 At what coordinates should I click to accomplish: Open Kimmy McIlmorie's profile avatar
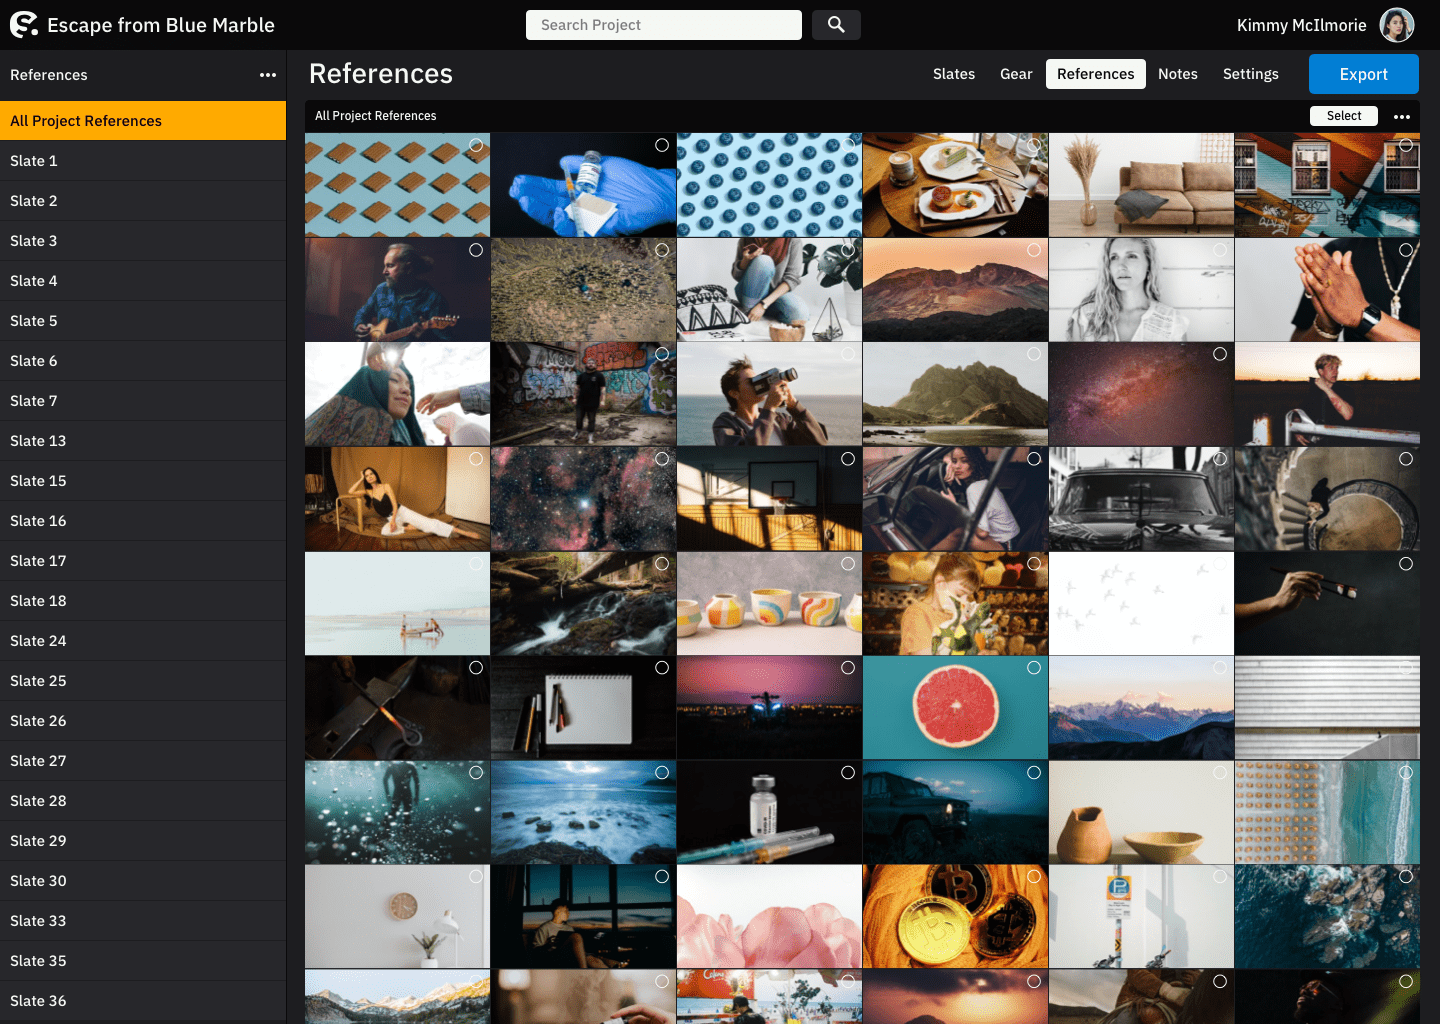[x=1397, y=25]
